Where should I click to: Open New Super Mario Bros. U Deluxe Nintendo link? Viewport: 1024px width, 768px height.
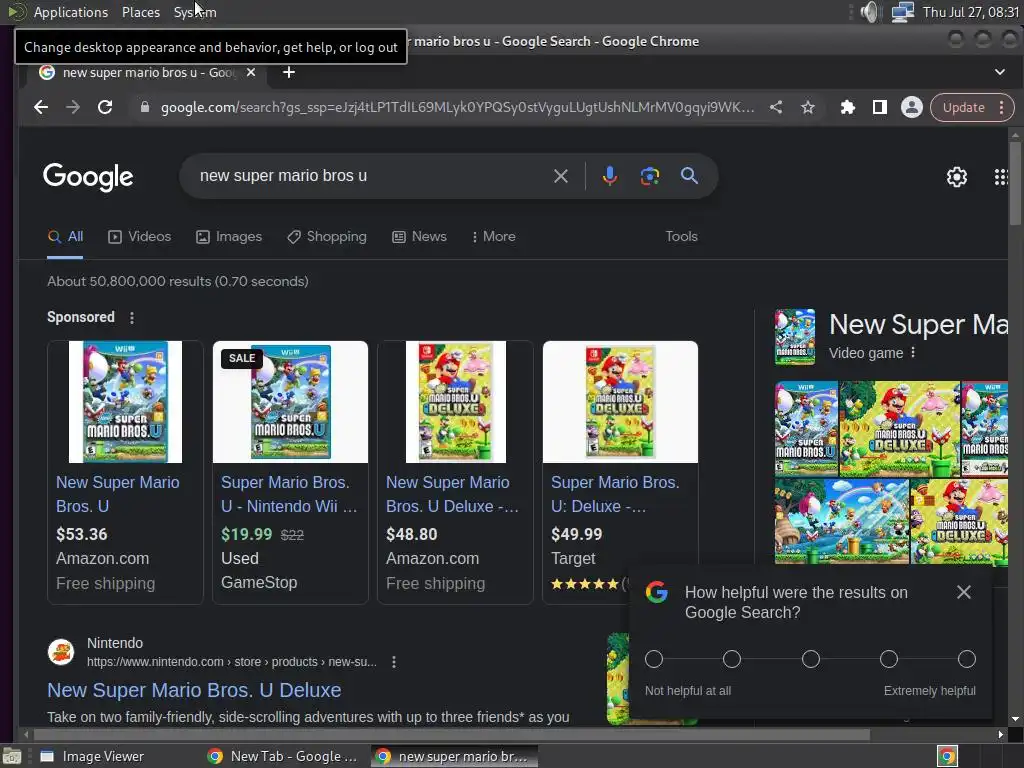pos(194,690)
